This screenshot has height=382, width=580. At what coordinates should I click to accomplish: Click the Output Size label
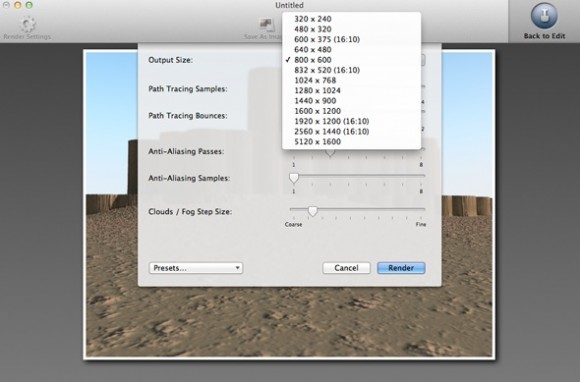[x=170, y=60]
